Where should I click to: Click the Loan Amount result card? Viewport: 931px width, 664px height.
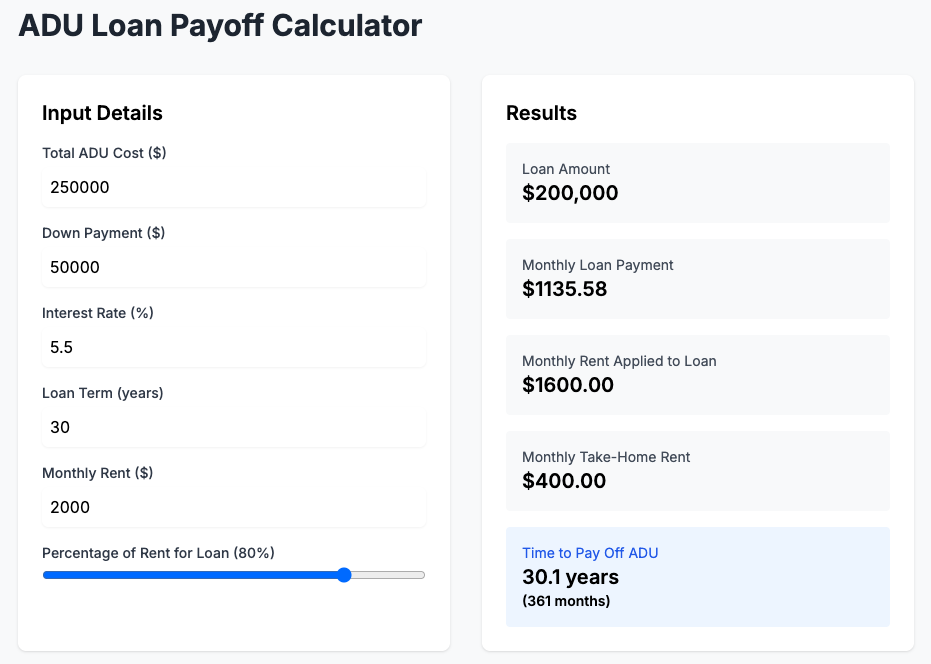pyautogui.click(x=698, y=183)
